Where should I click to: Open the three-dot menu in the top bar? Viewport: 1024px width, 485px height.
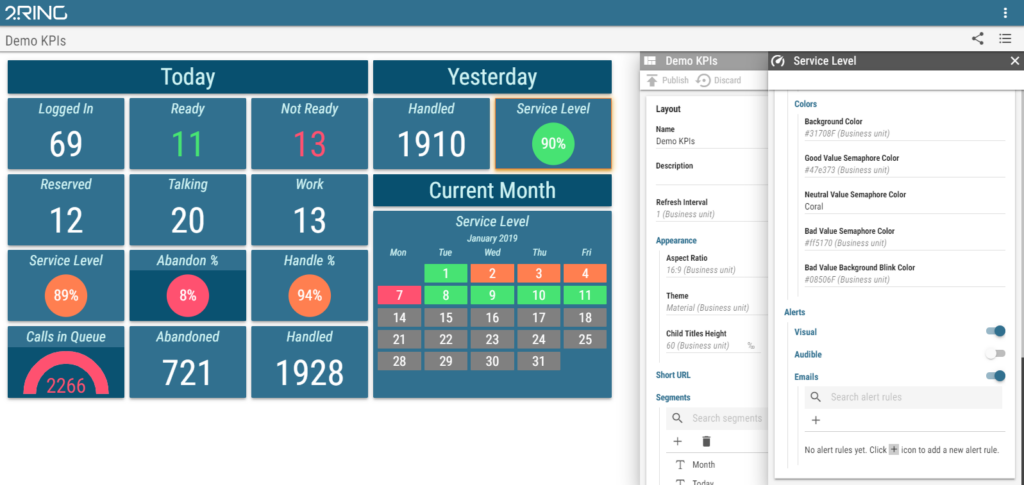click(x=1005, y=13)
